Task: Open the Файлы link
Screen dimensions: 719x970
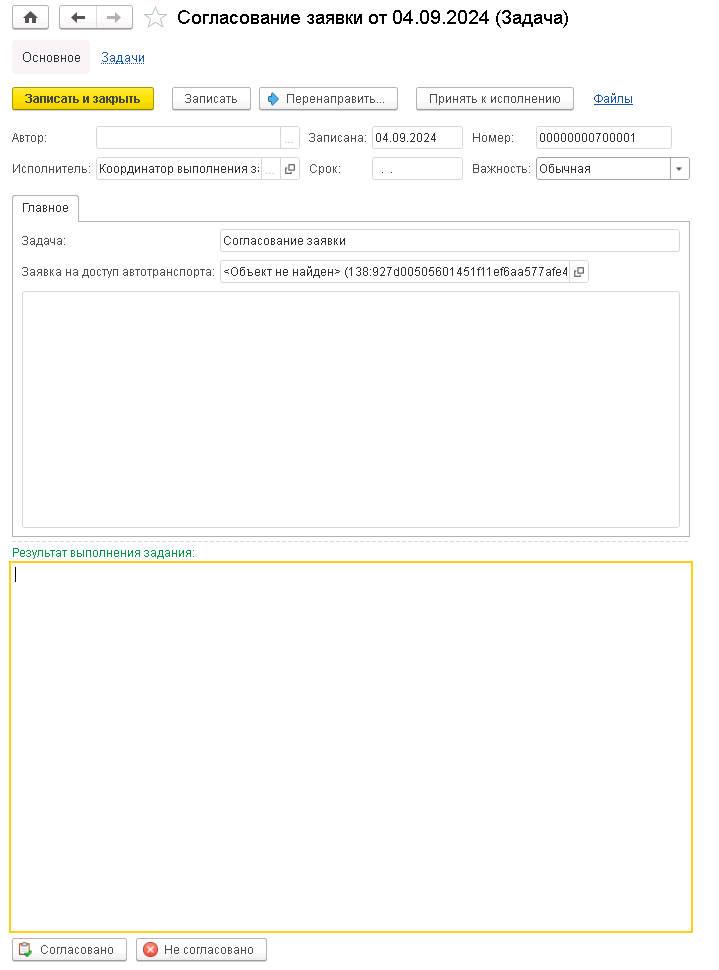Action: pyautogui.click(x=613, y=99)
